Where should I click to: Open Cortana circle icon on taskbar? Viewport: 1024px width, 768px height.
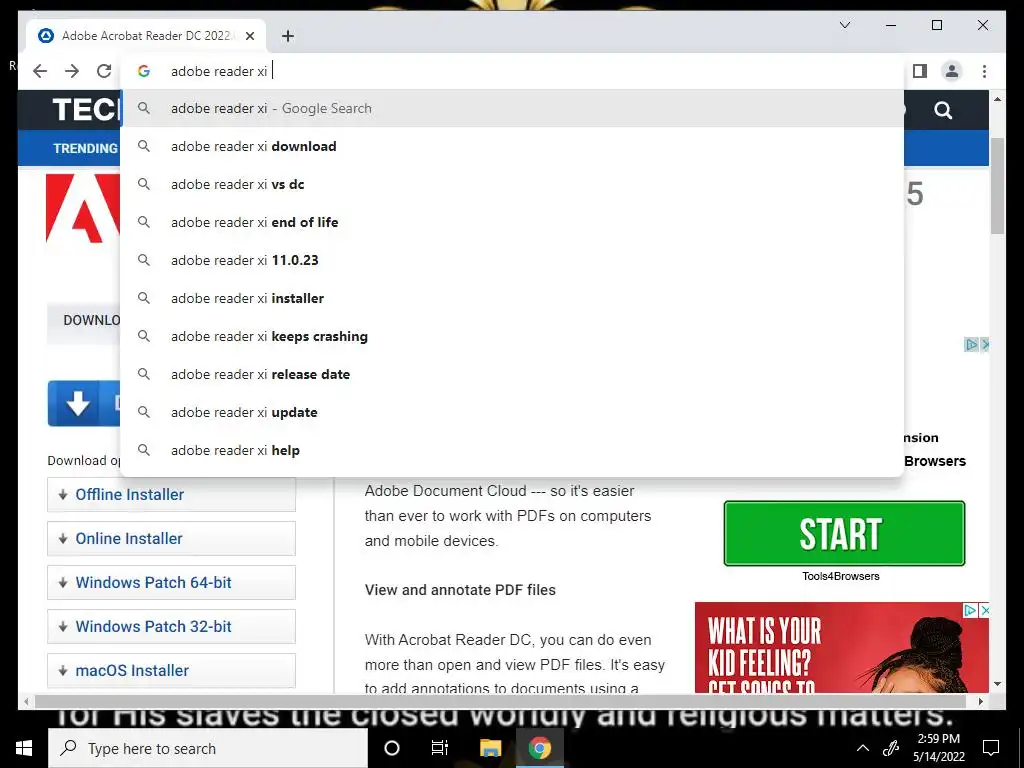(x=392, y=748)
